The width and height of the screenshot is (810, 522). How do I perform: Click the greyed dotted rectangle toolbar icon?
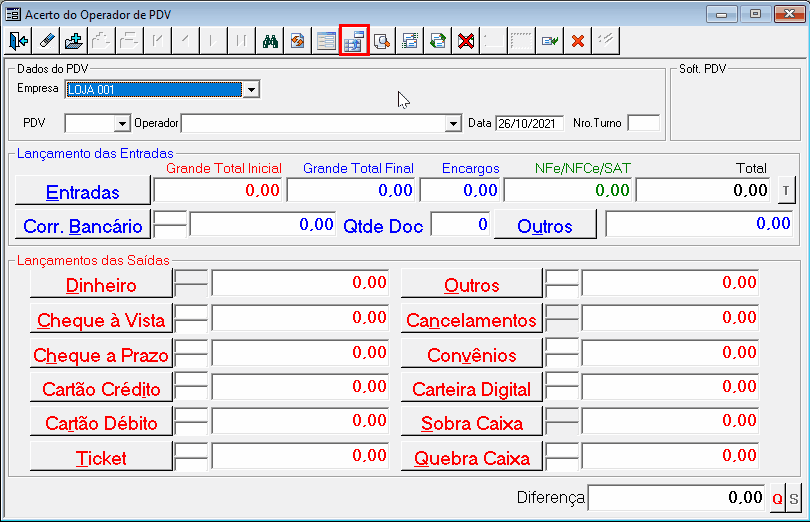[521, 40]
